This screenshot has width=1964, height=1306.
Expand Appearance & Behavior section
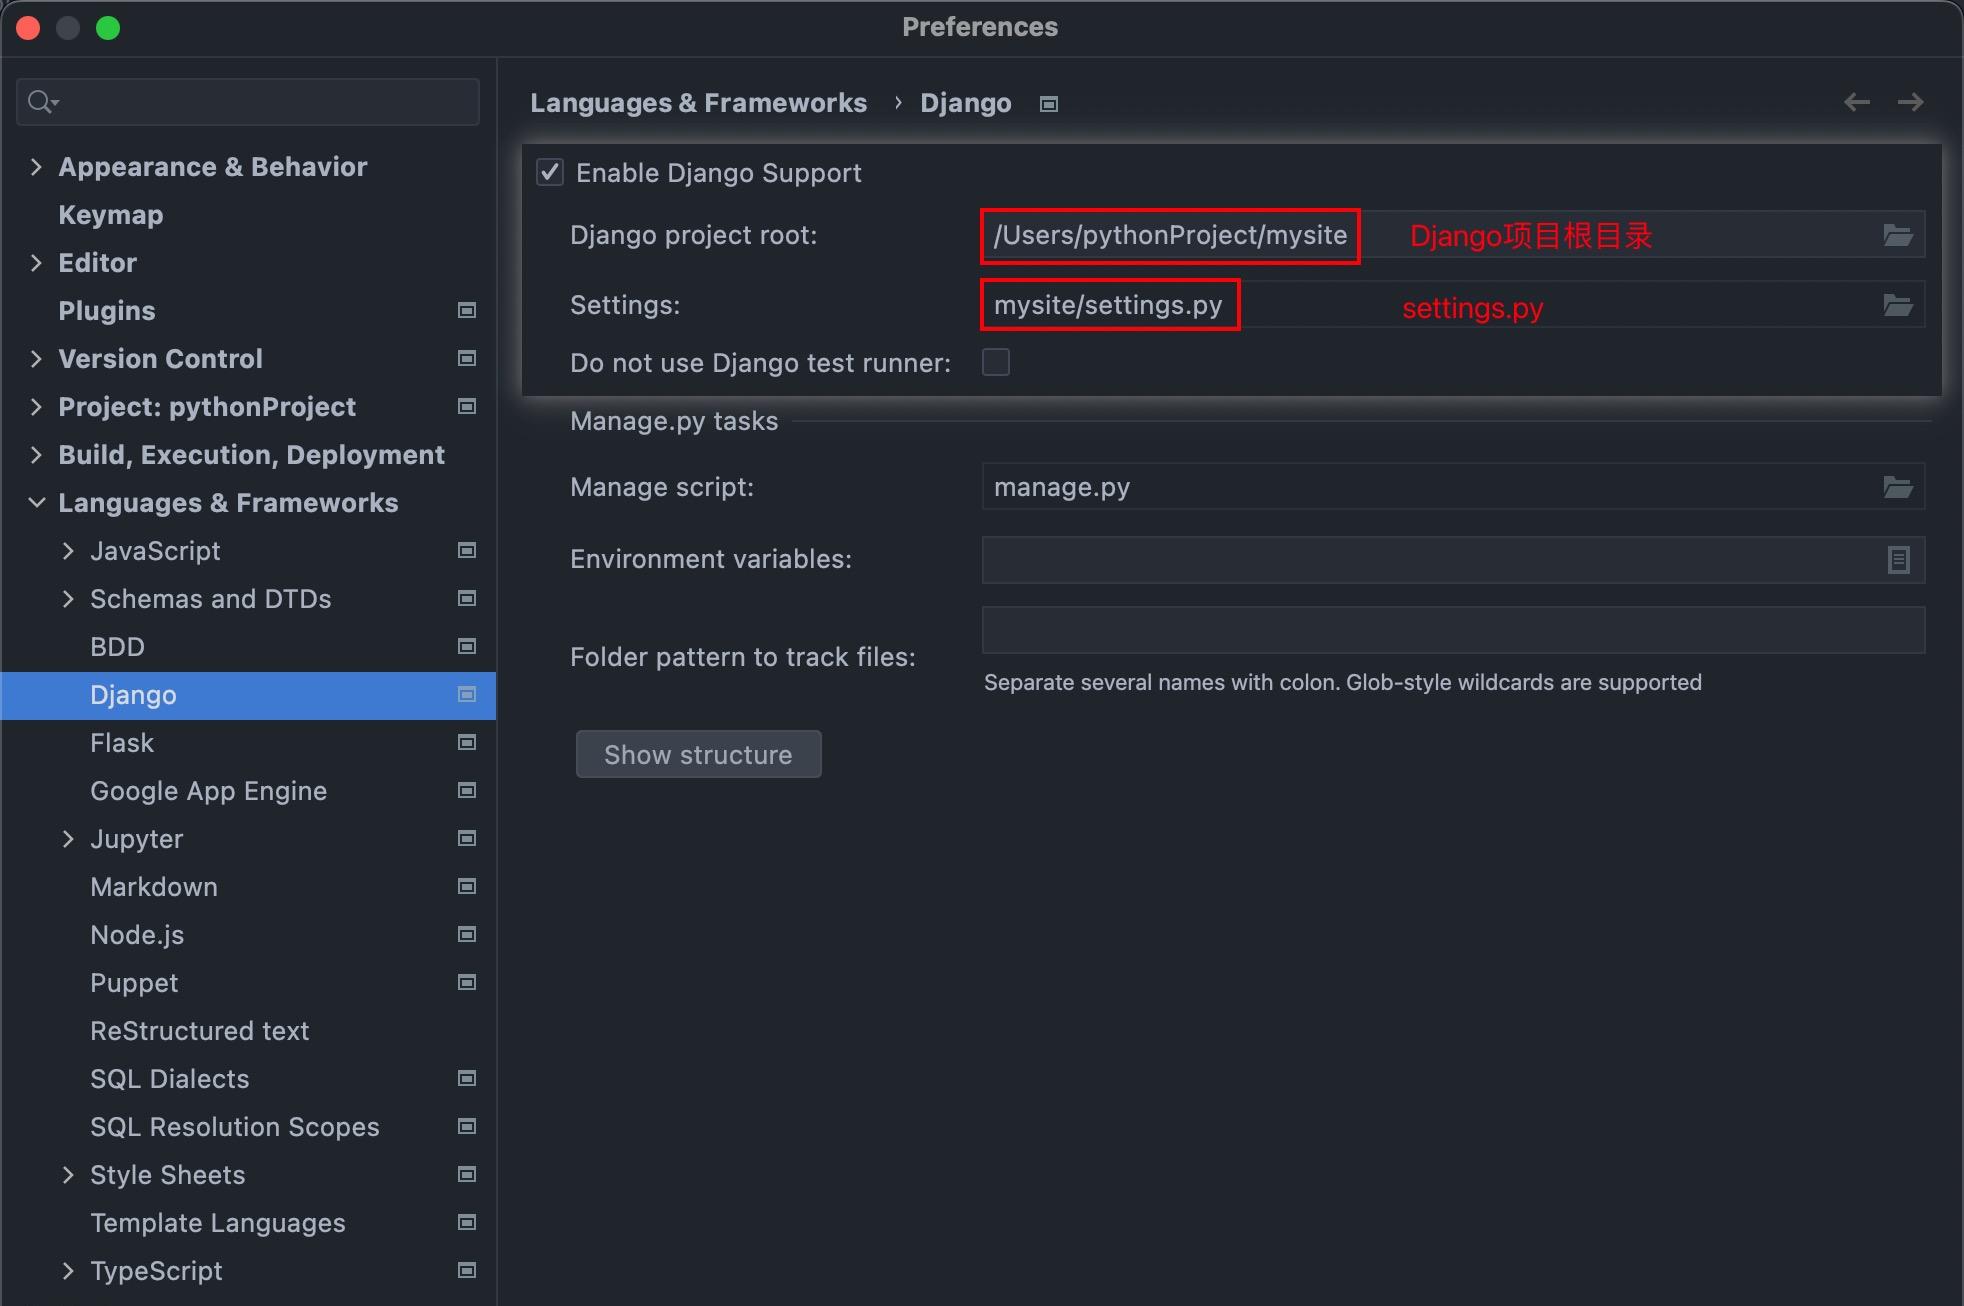coord(36,167)
